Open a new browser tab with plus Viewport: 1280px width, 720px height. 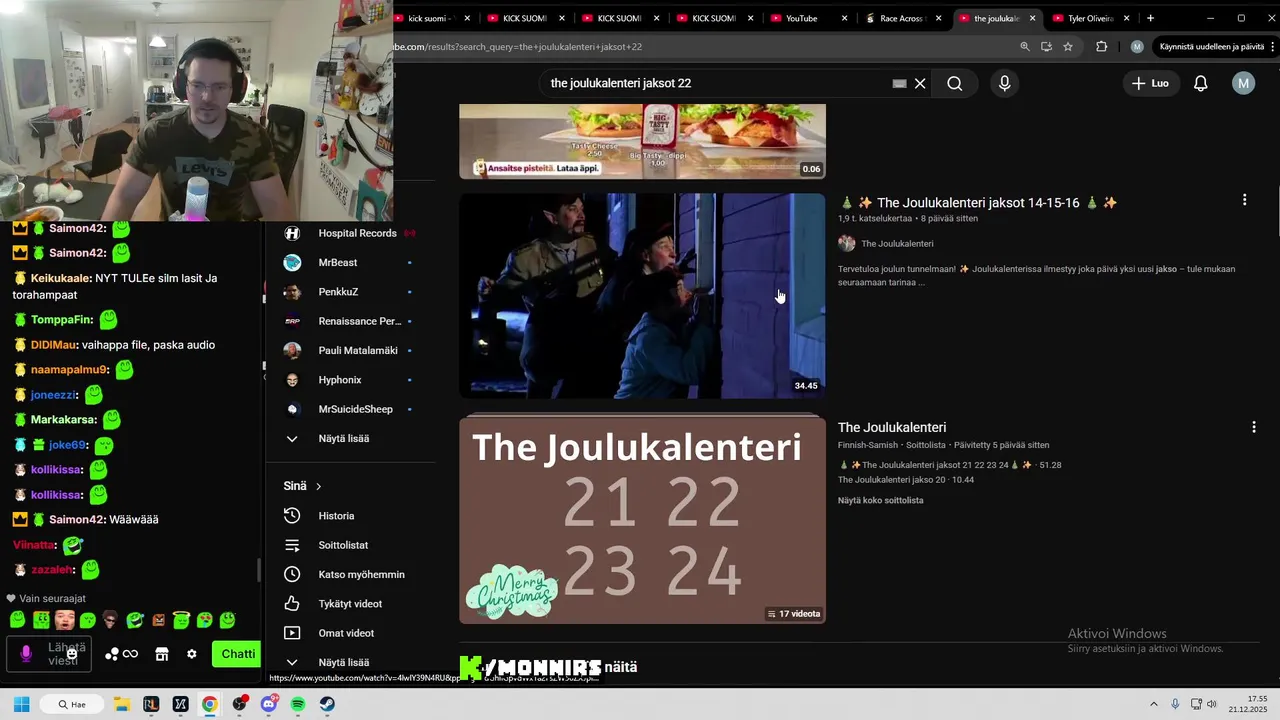pyautogui.click(x=1150, y=18)
